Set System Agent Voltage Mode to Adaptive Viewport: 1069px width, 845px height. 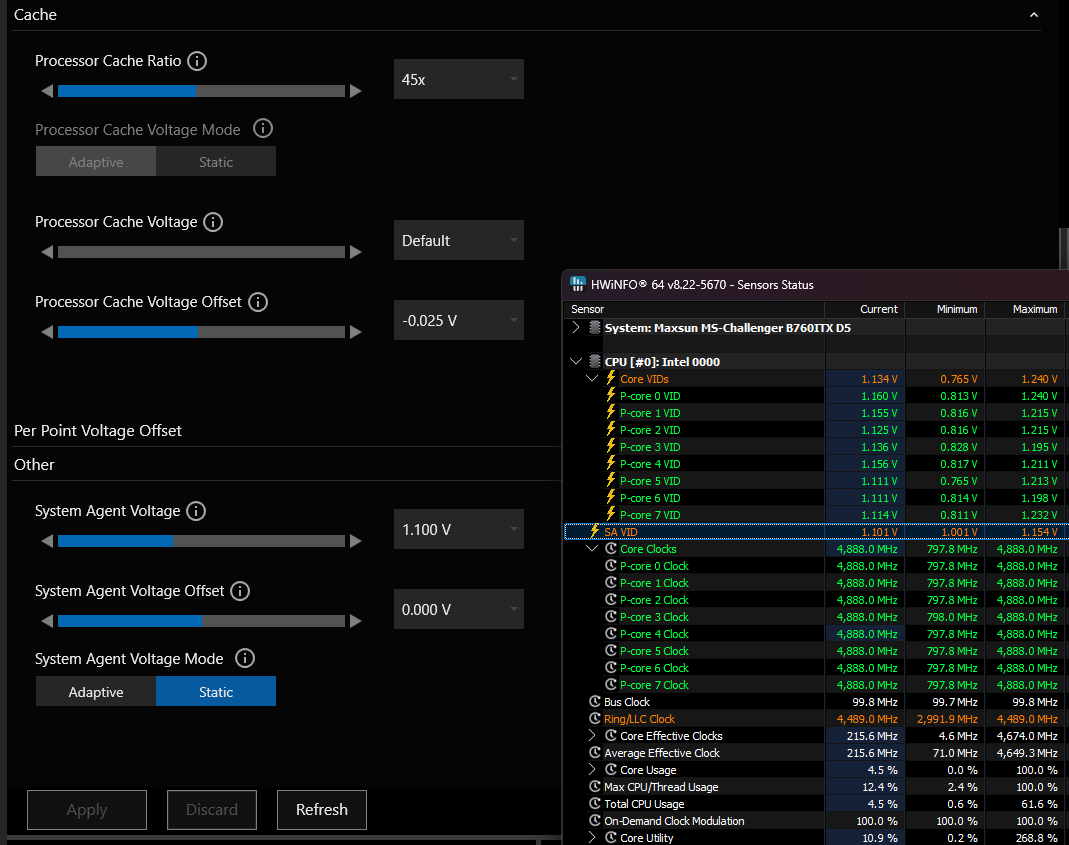pos(96,692)
